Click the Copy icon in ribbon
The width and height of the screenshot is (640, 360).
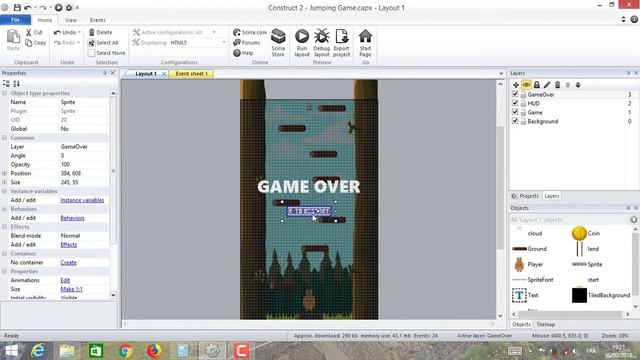click(29, 43)
